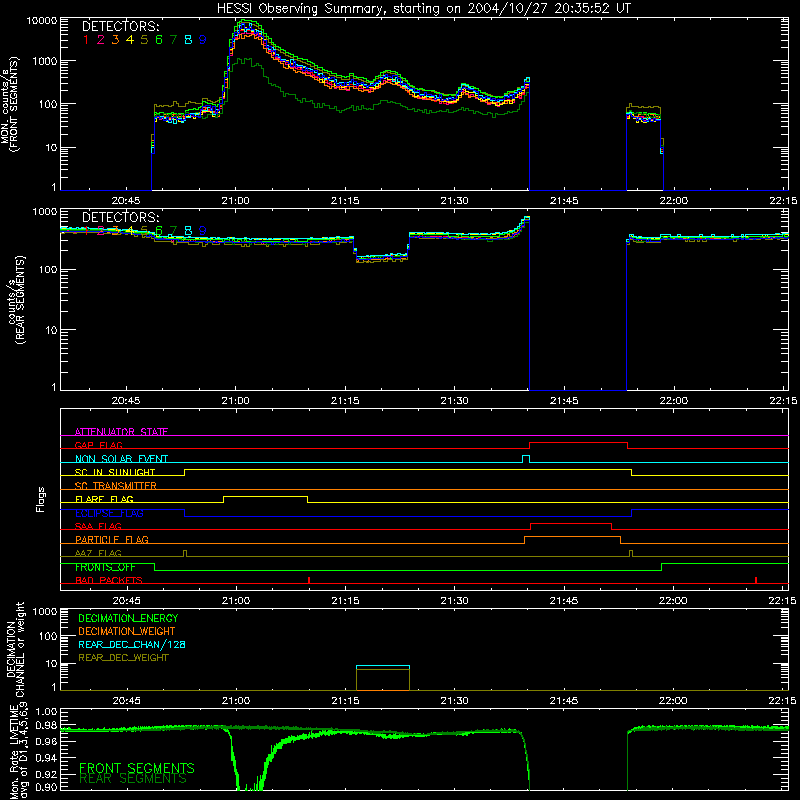Click the BAD_PACKETS red tick near 21:10
Viewport: 800px width, 800px height.
click(309, 580)
